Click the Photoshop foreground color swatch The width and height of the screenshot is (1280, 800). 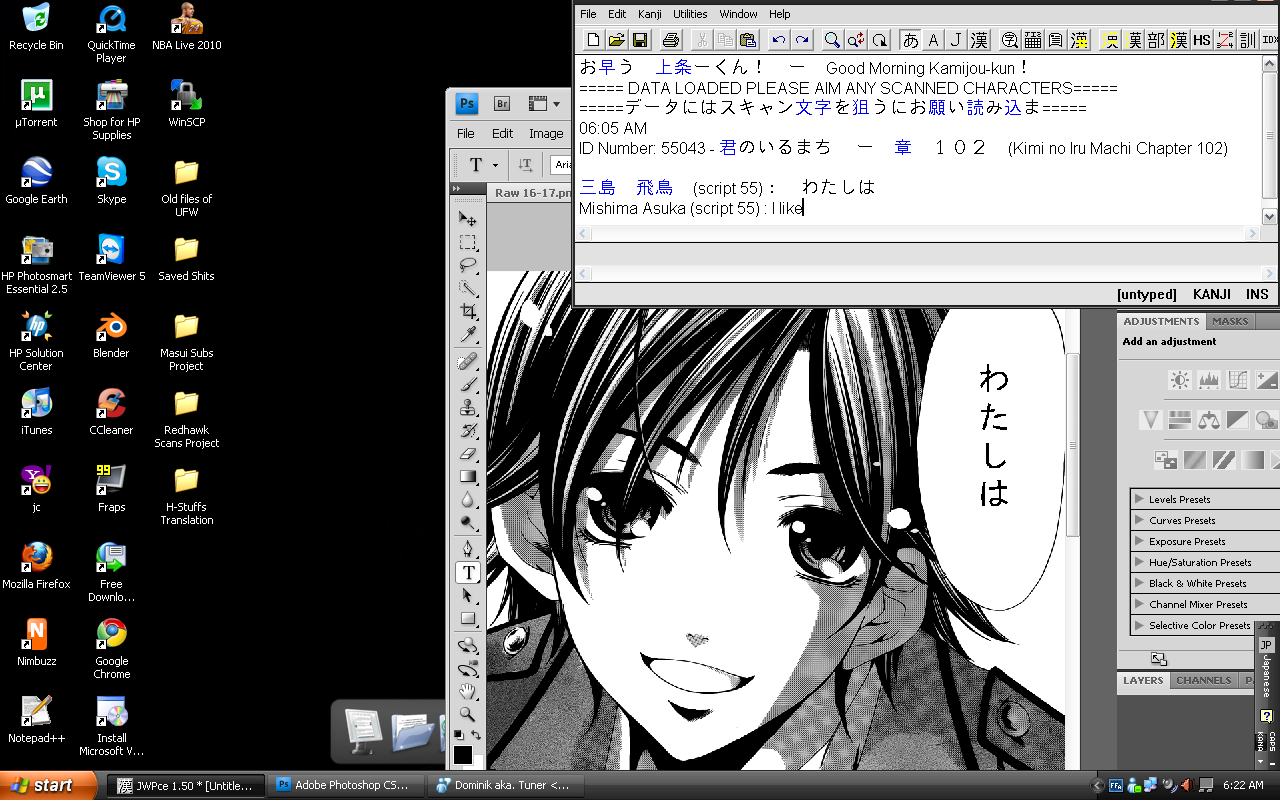click(463, 754)
